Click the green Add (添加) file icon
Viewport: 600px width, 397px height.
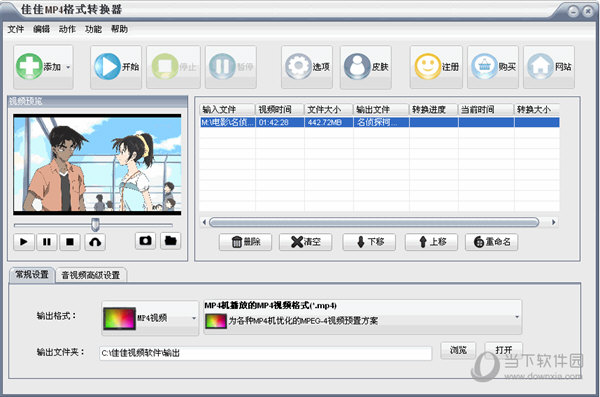pos(29,67)
